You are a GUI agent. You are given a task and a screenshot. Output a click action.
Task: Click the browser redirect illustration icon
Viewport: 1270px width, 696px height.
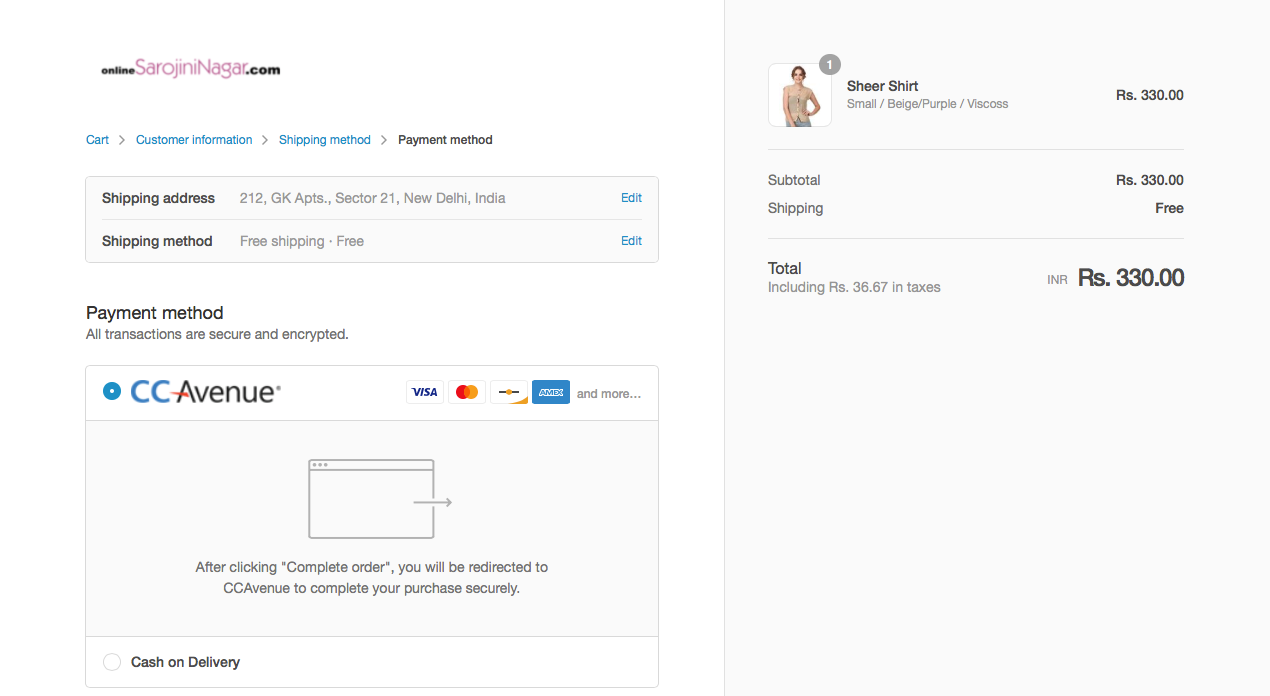coord(380,499)
